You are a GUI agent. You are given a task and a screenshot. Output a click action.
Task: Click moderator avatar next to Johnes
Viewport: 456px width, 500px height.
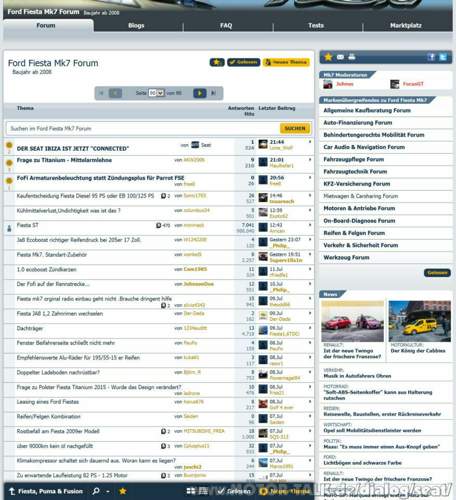[x=328, y=84]
